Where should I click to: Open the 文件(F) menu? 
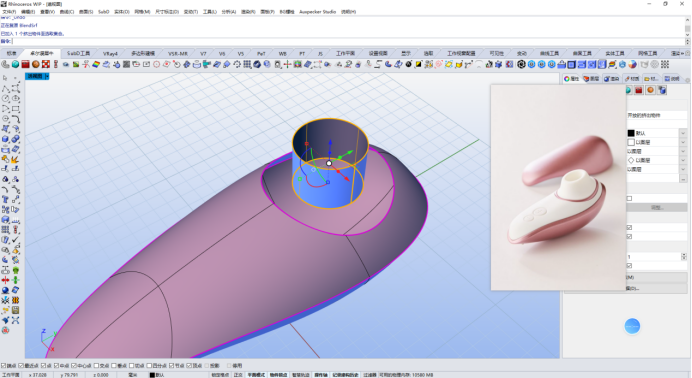click(9, 12)
